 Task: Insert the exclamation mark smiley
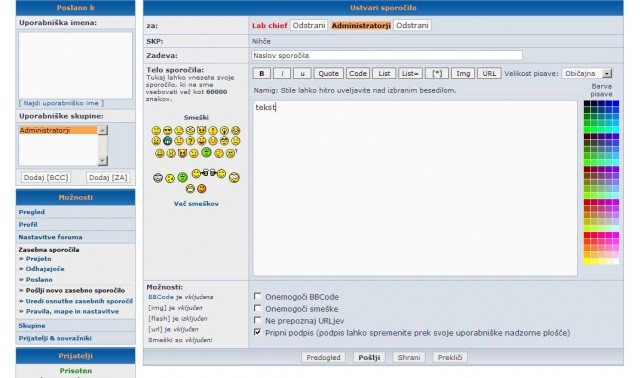[213, 130]
